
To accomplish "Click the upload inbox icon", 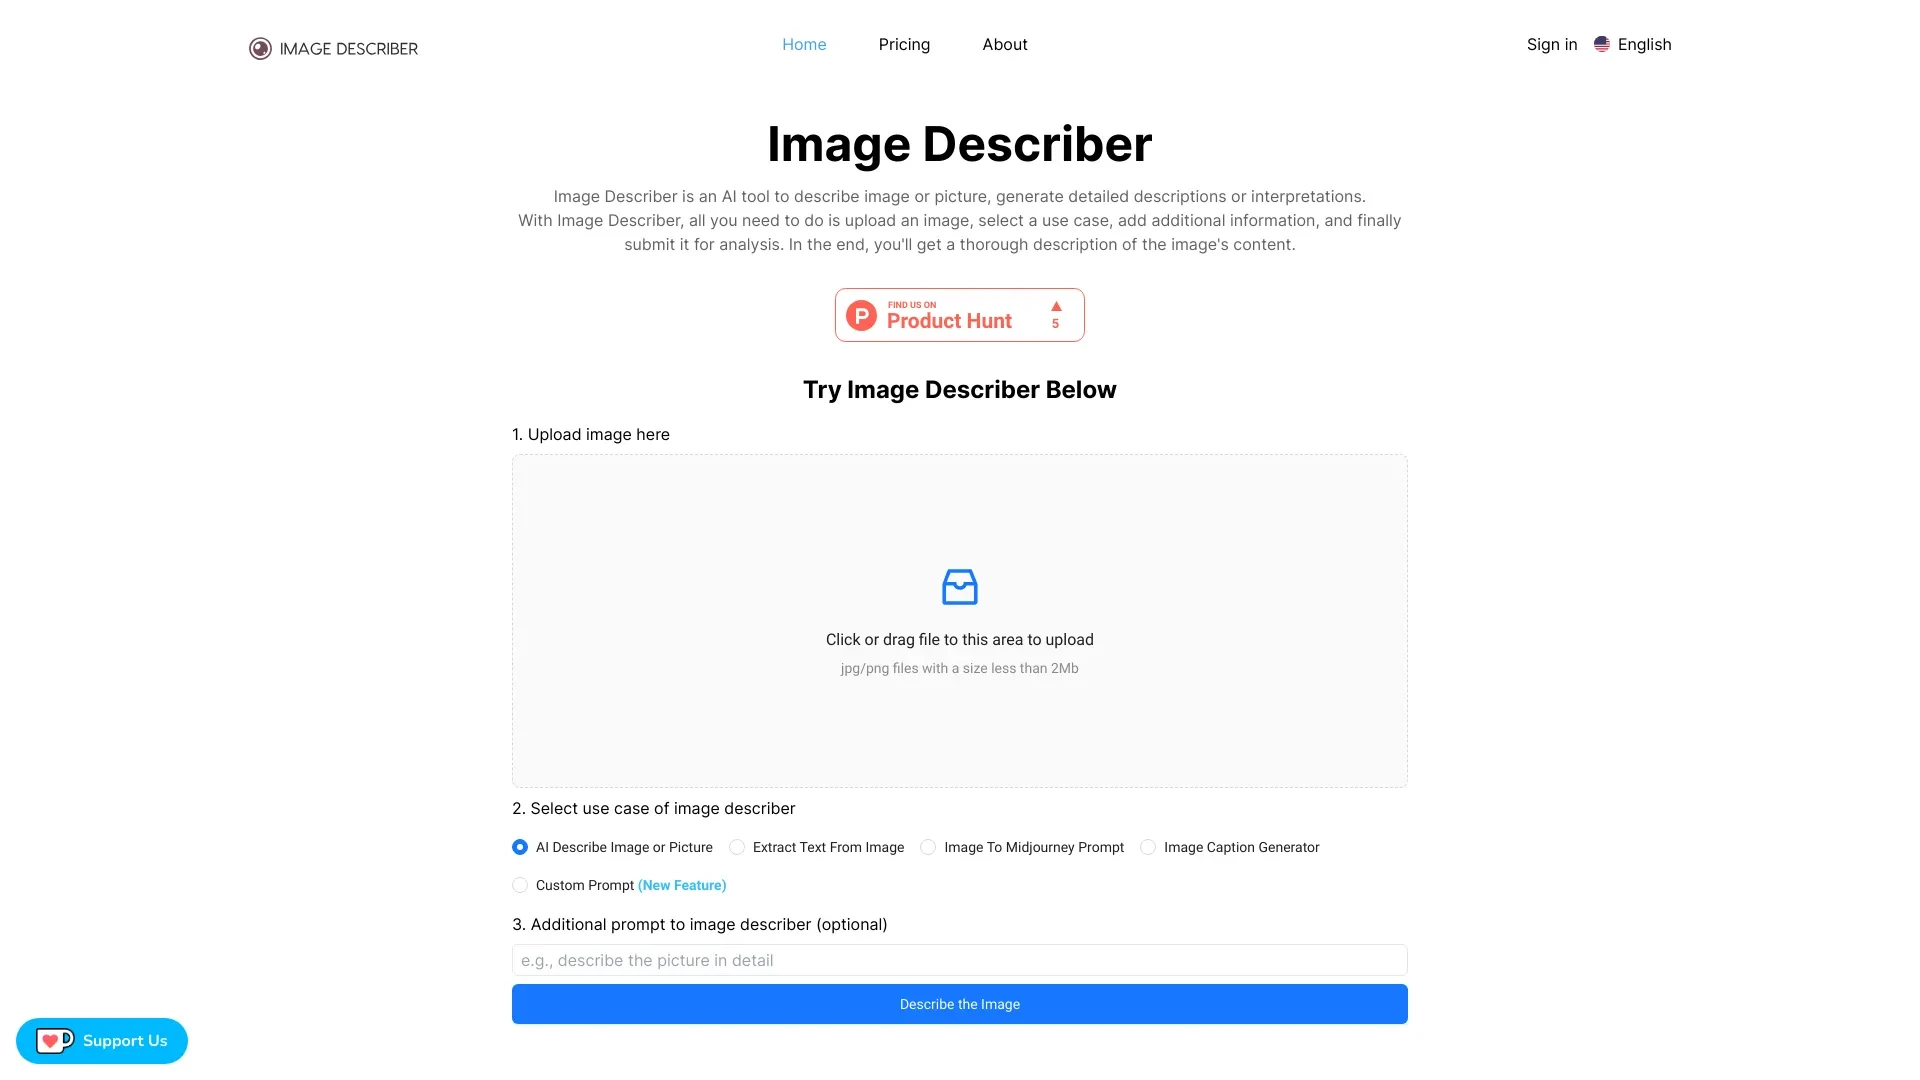I will click(x=959, y=585).
